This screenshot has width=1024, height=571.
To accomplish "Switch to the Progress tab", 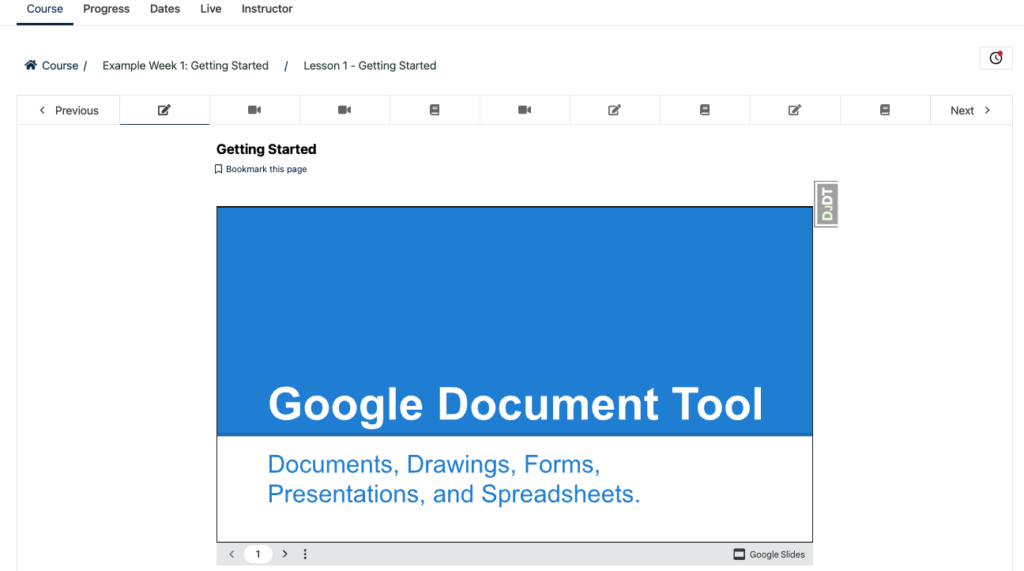I will pos(106,9).
